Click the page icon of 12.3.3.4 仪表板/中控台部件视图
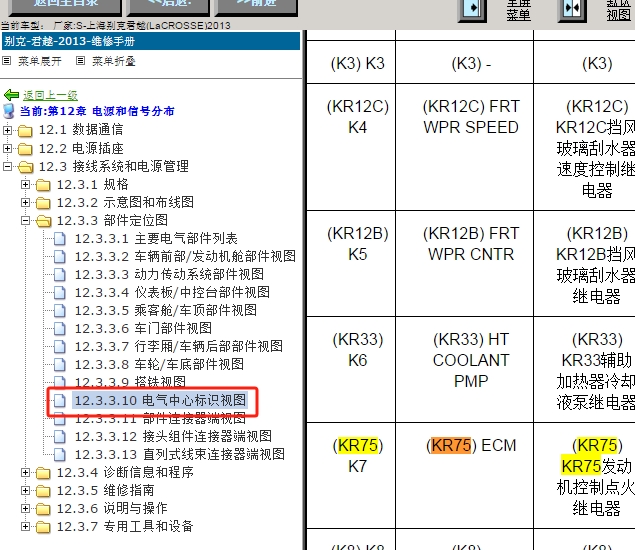 coord(60,292)
